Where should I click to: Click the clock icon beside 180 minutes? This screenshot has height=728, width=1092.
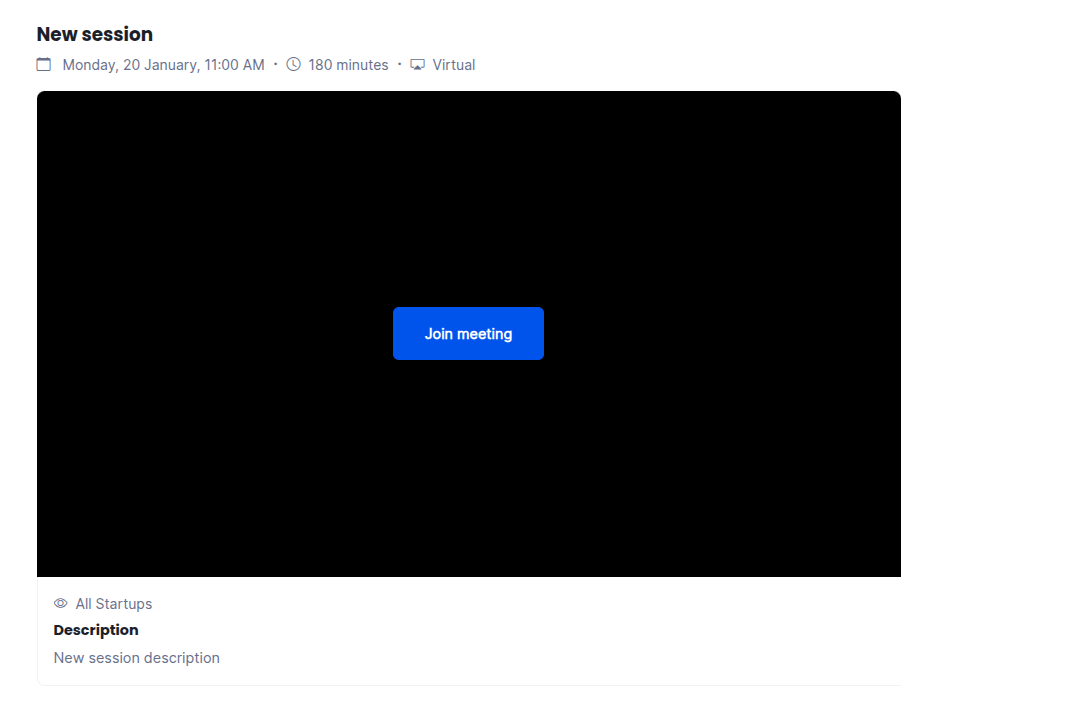pyautogui.click(x=294, y=65)
